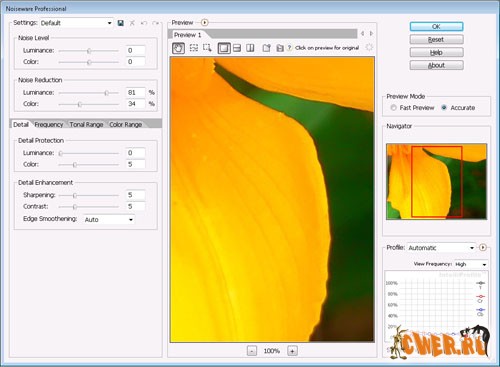This screenshot has height=367, width=500.
Task: Expand the View Frequency High dropdown
Action: coord(471,264)
